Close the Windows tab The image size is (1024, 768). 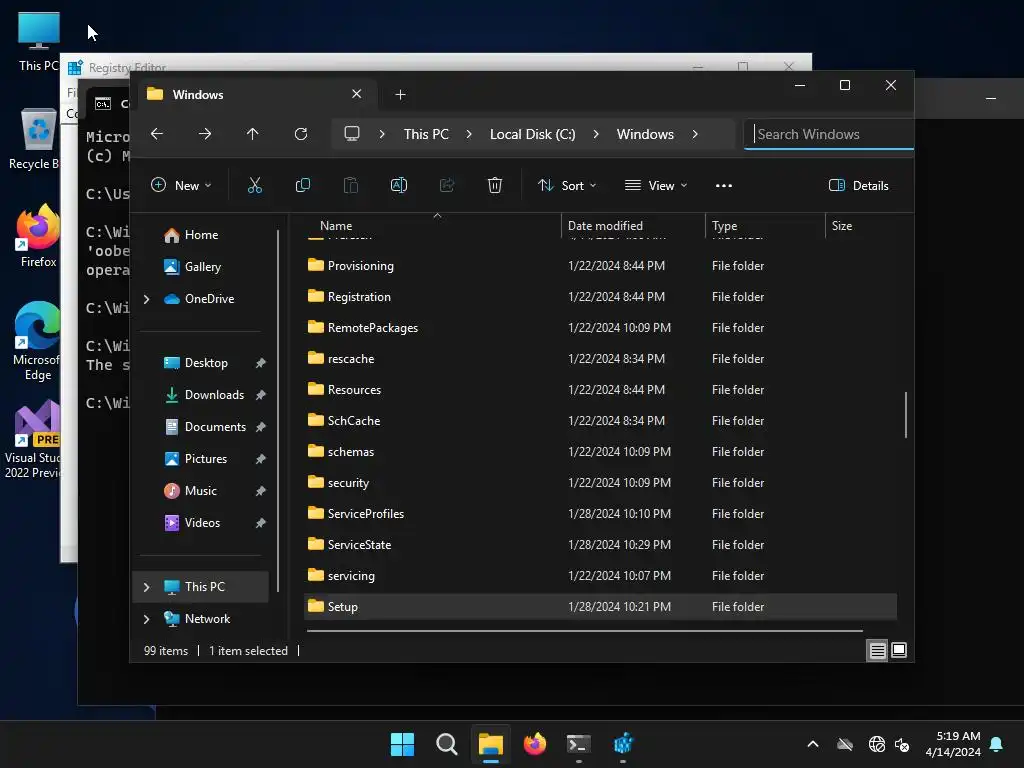pyautogui.click(x=357, y=94)
